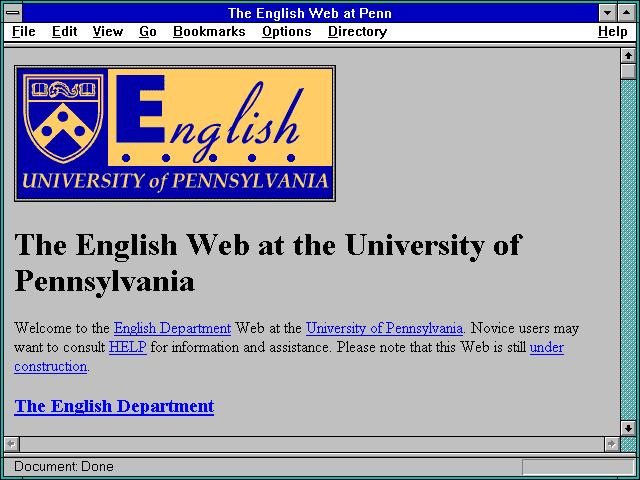This screenshot has width=640, height=480.
Task: Open the Options menu
Action: click(287, 31)
